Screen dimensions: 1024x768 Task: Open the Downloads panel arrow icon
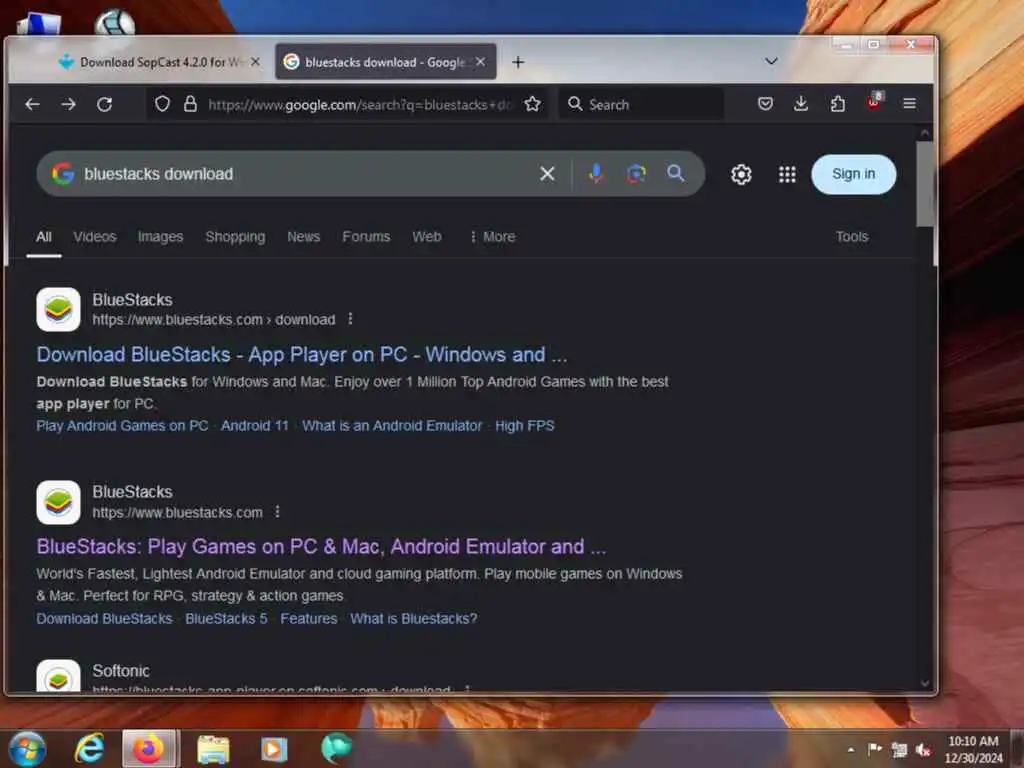tap(801, 104)
